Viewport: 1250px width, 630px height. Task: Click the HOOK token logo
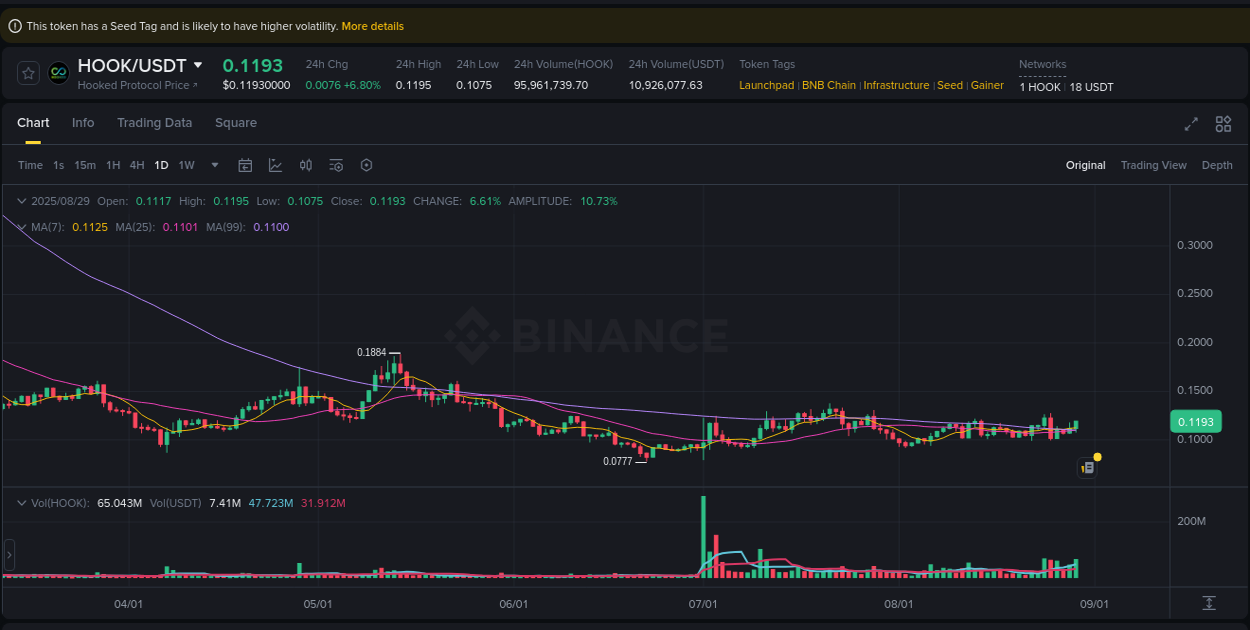tap(57, 72)
